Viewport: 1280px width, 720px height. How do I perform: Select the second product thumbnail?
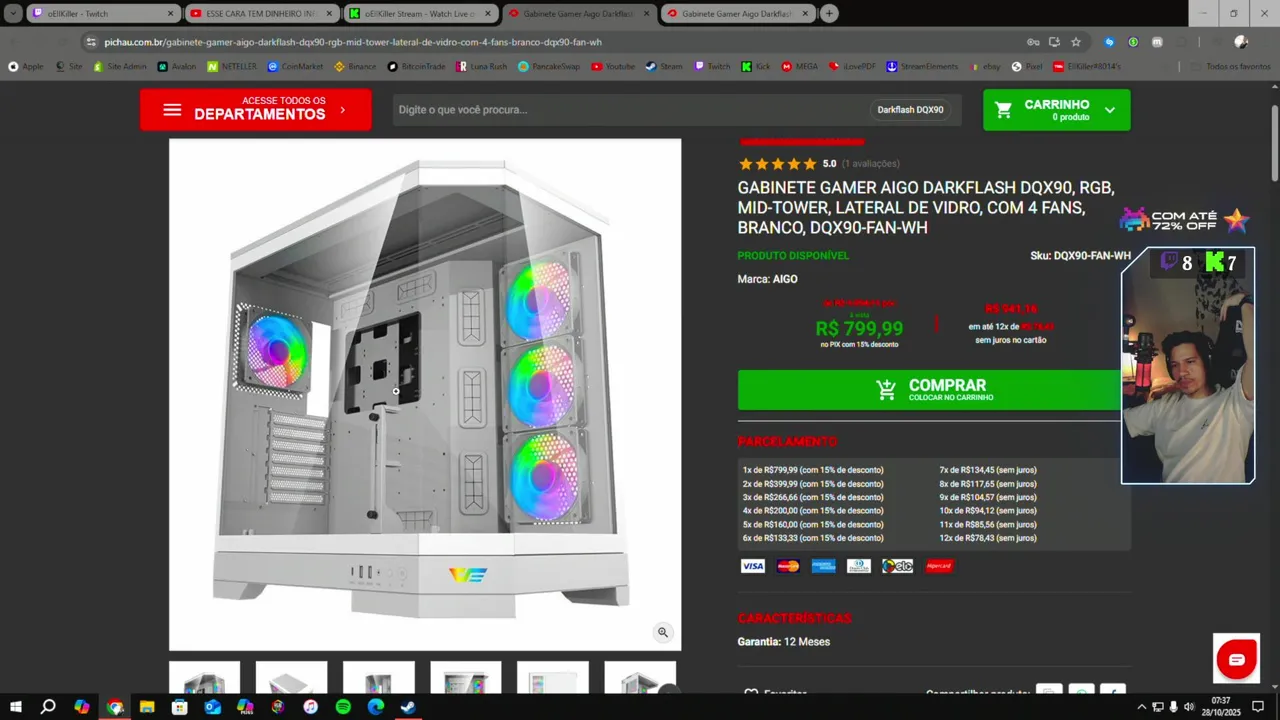(291, 679)
